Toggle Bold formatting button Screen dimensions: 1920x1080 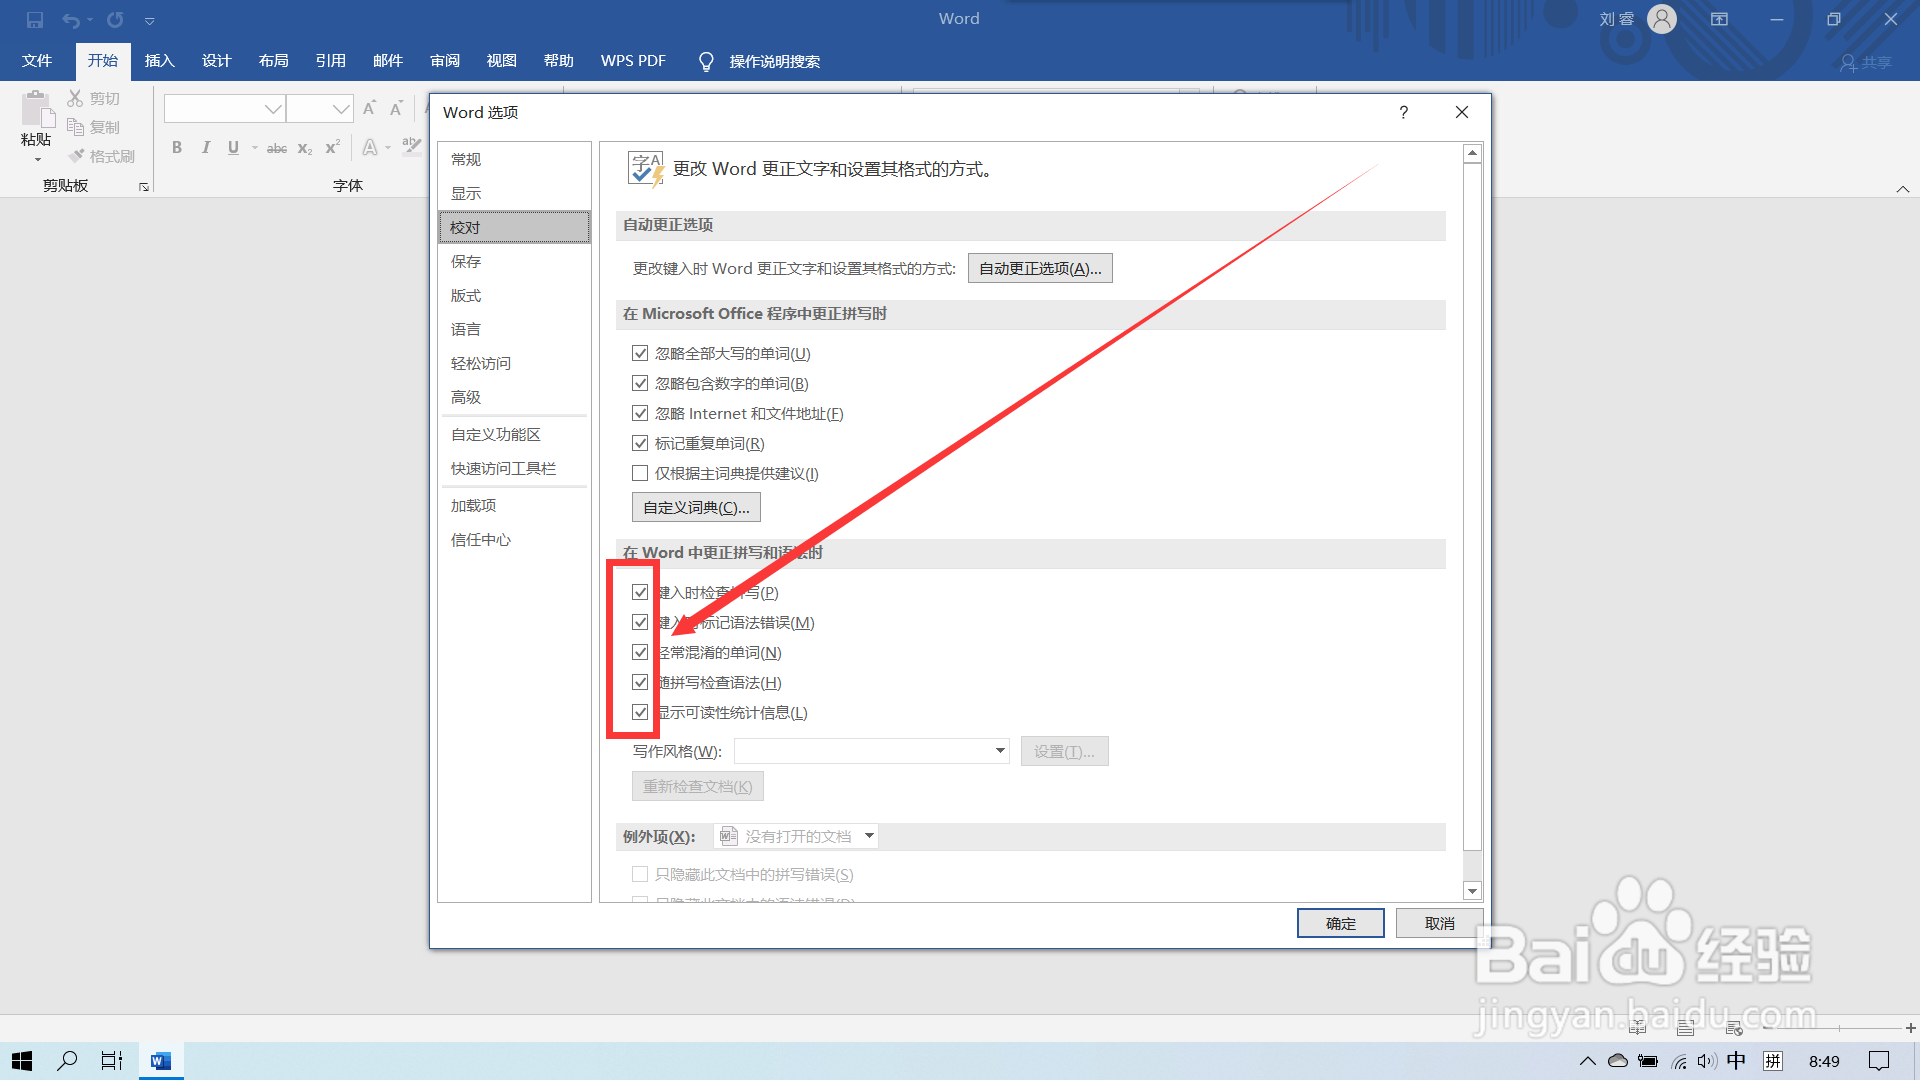(x=177, y=148)
